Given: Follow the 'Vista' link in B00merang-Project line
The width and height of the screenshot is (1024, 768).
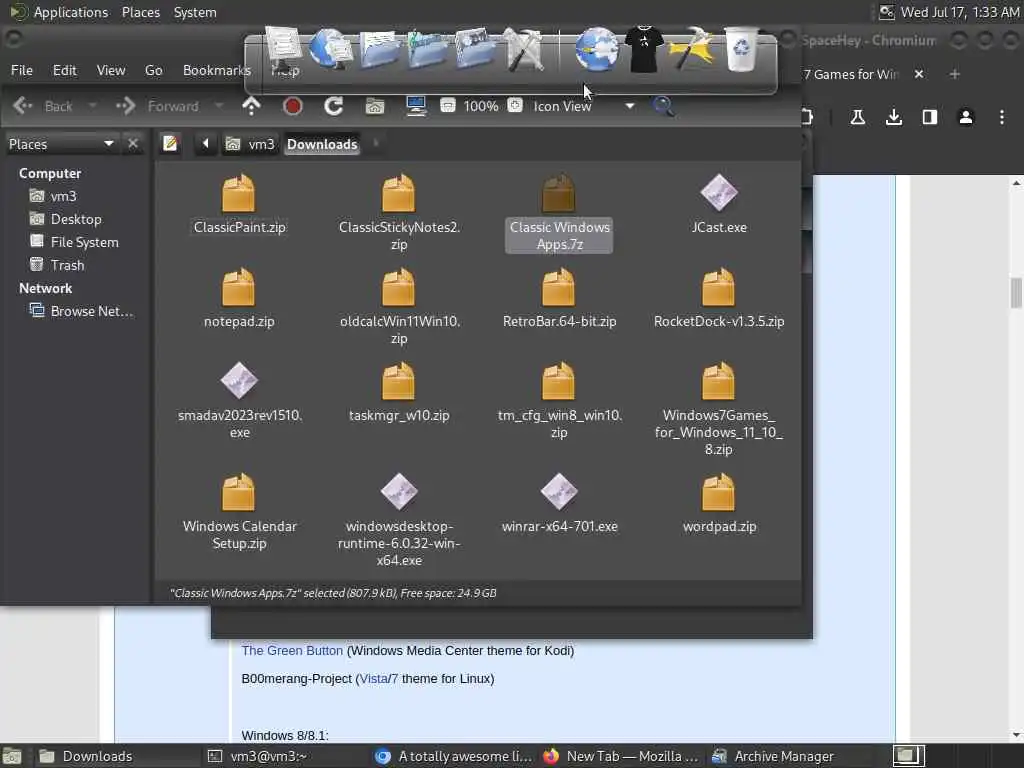Looking at the screenshot, I should 374,679.
